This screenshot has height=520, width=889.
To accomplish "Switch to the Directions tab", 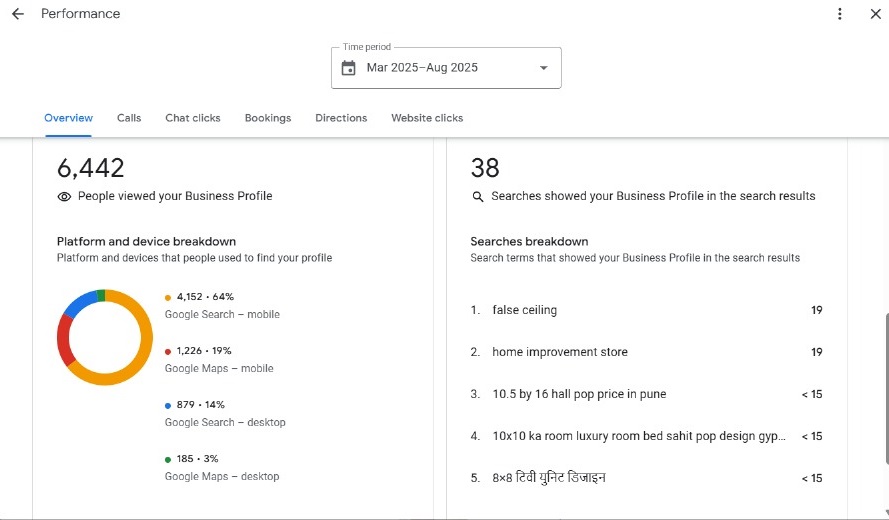I will [x=341, y=118].
